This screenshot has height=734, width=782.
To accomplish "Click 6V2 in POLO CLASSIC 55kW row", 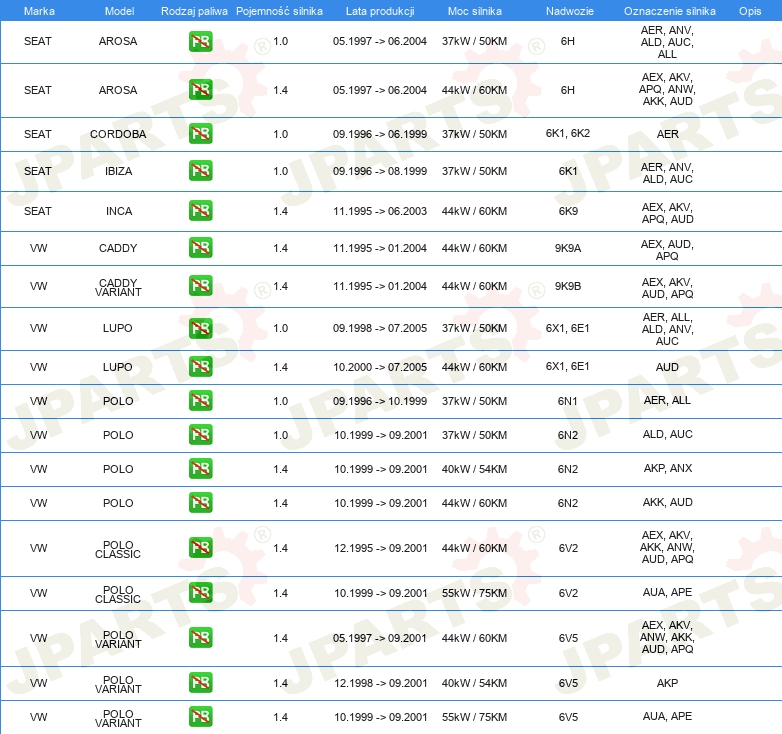I will pyautogui.click(x=568, y=593).
